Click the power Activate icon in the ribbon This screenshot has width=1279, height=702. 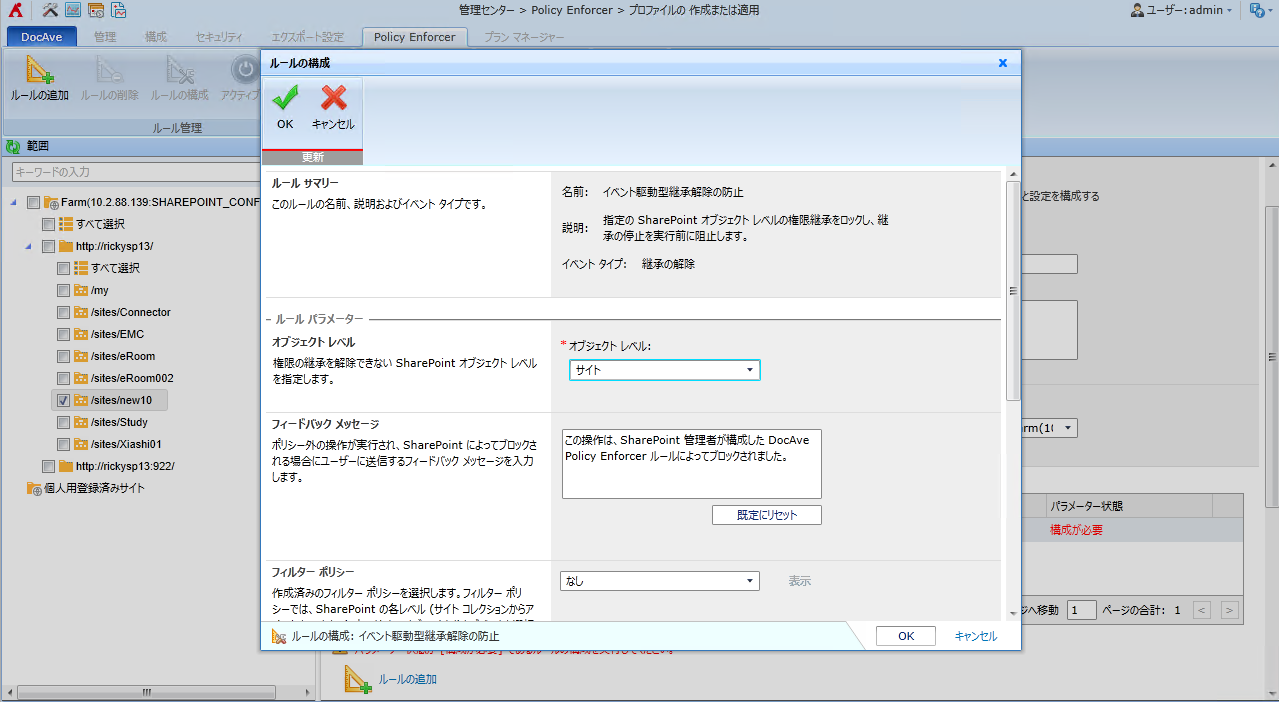[245, 70]
